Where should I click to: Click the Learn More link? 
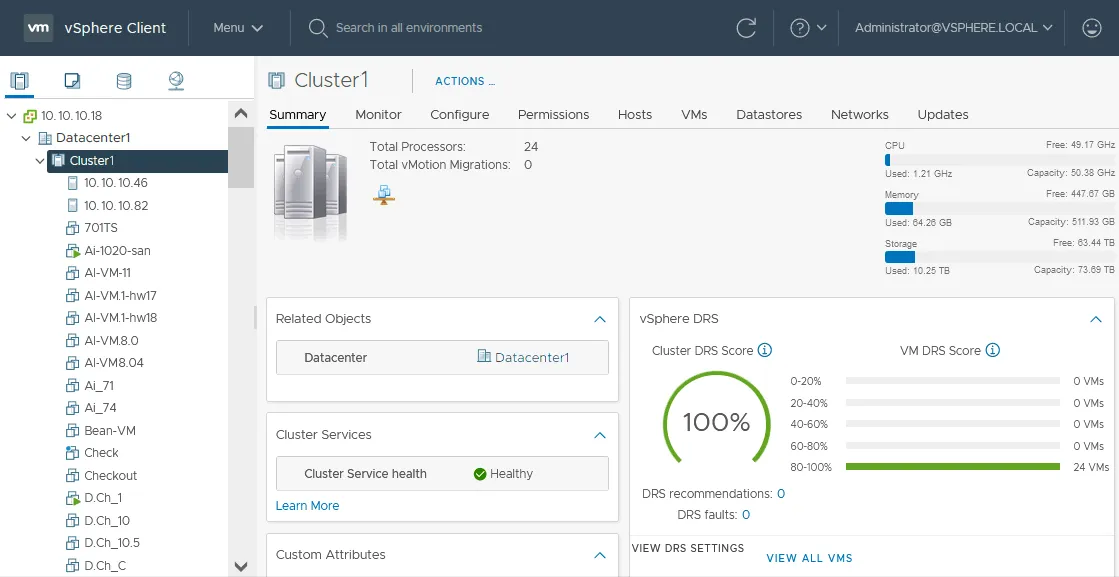pos(307,506)
